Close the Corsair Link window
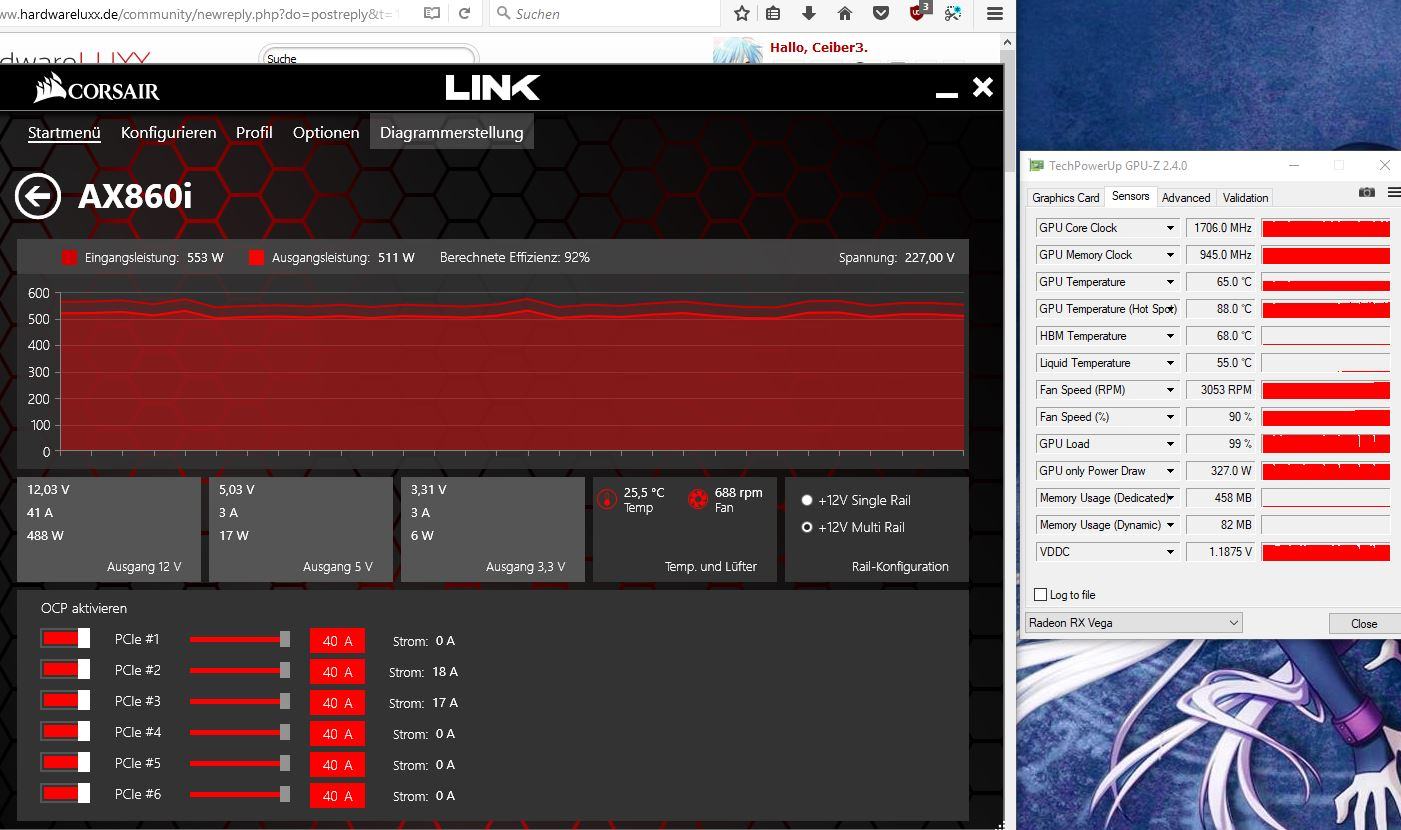 tap(983, 88)
